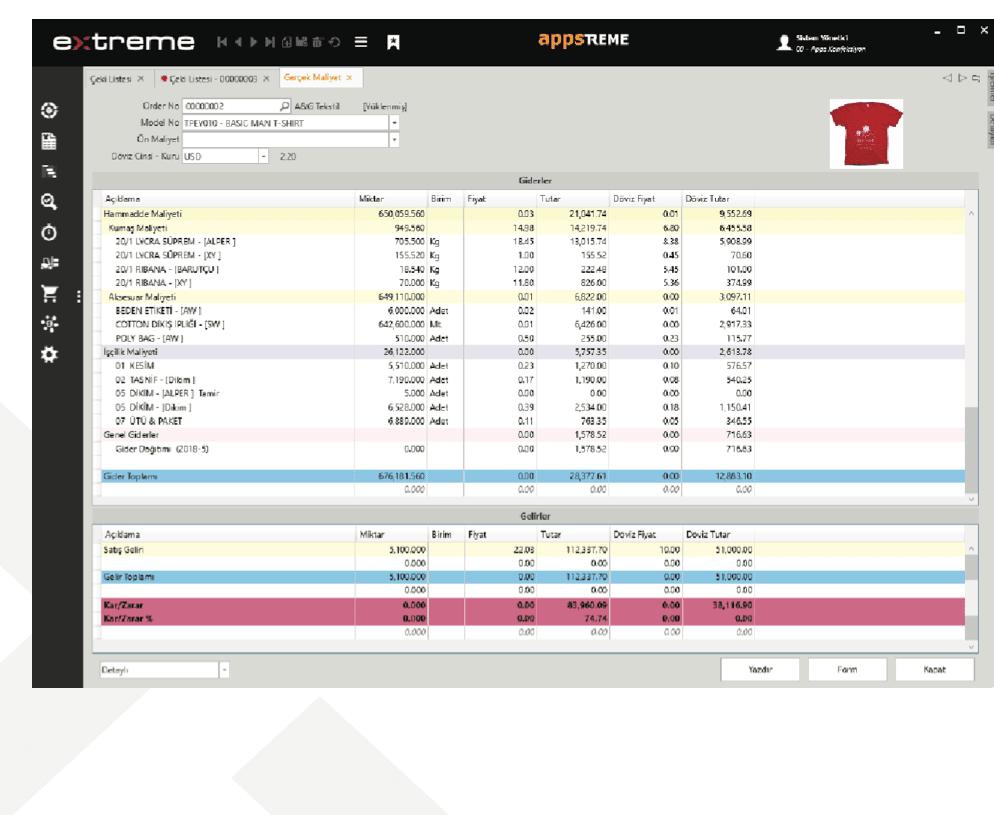Viewport: 994px width, 815px height.
Task: Go to the first record in the toolbar
Action: [222, 42]
